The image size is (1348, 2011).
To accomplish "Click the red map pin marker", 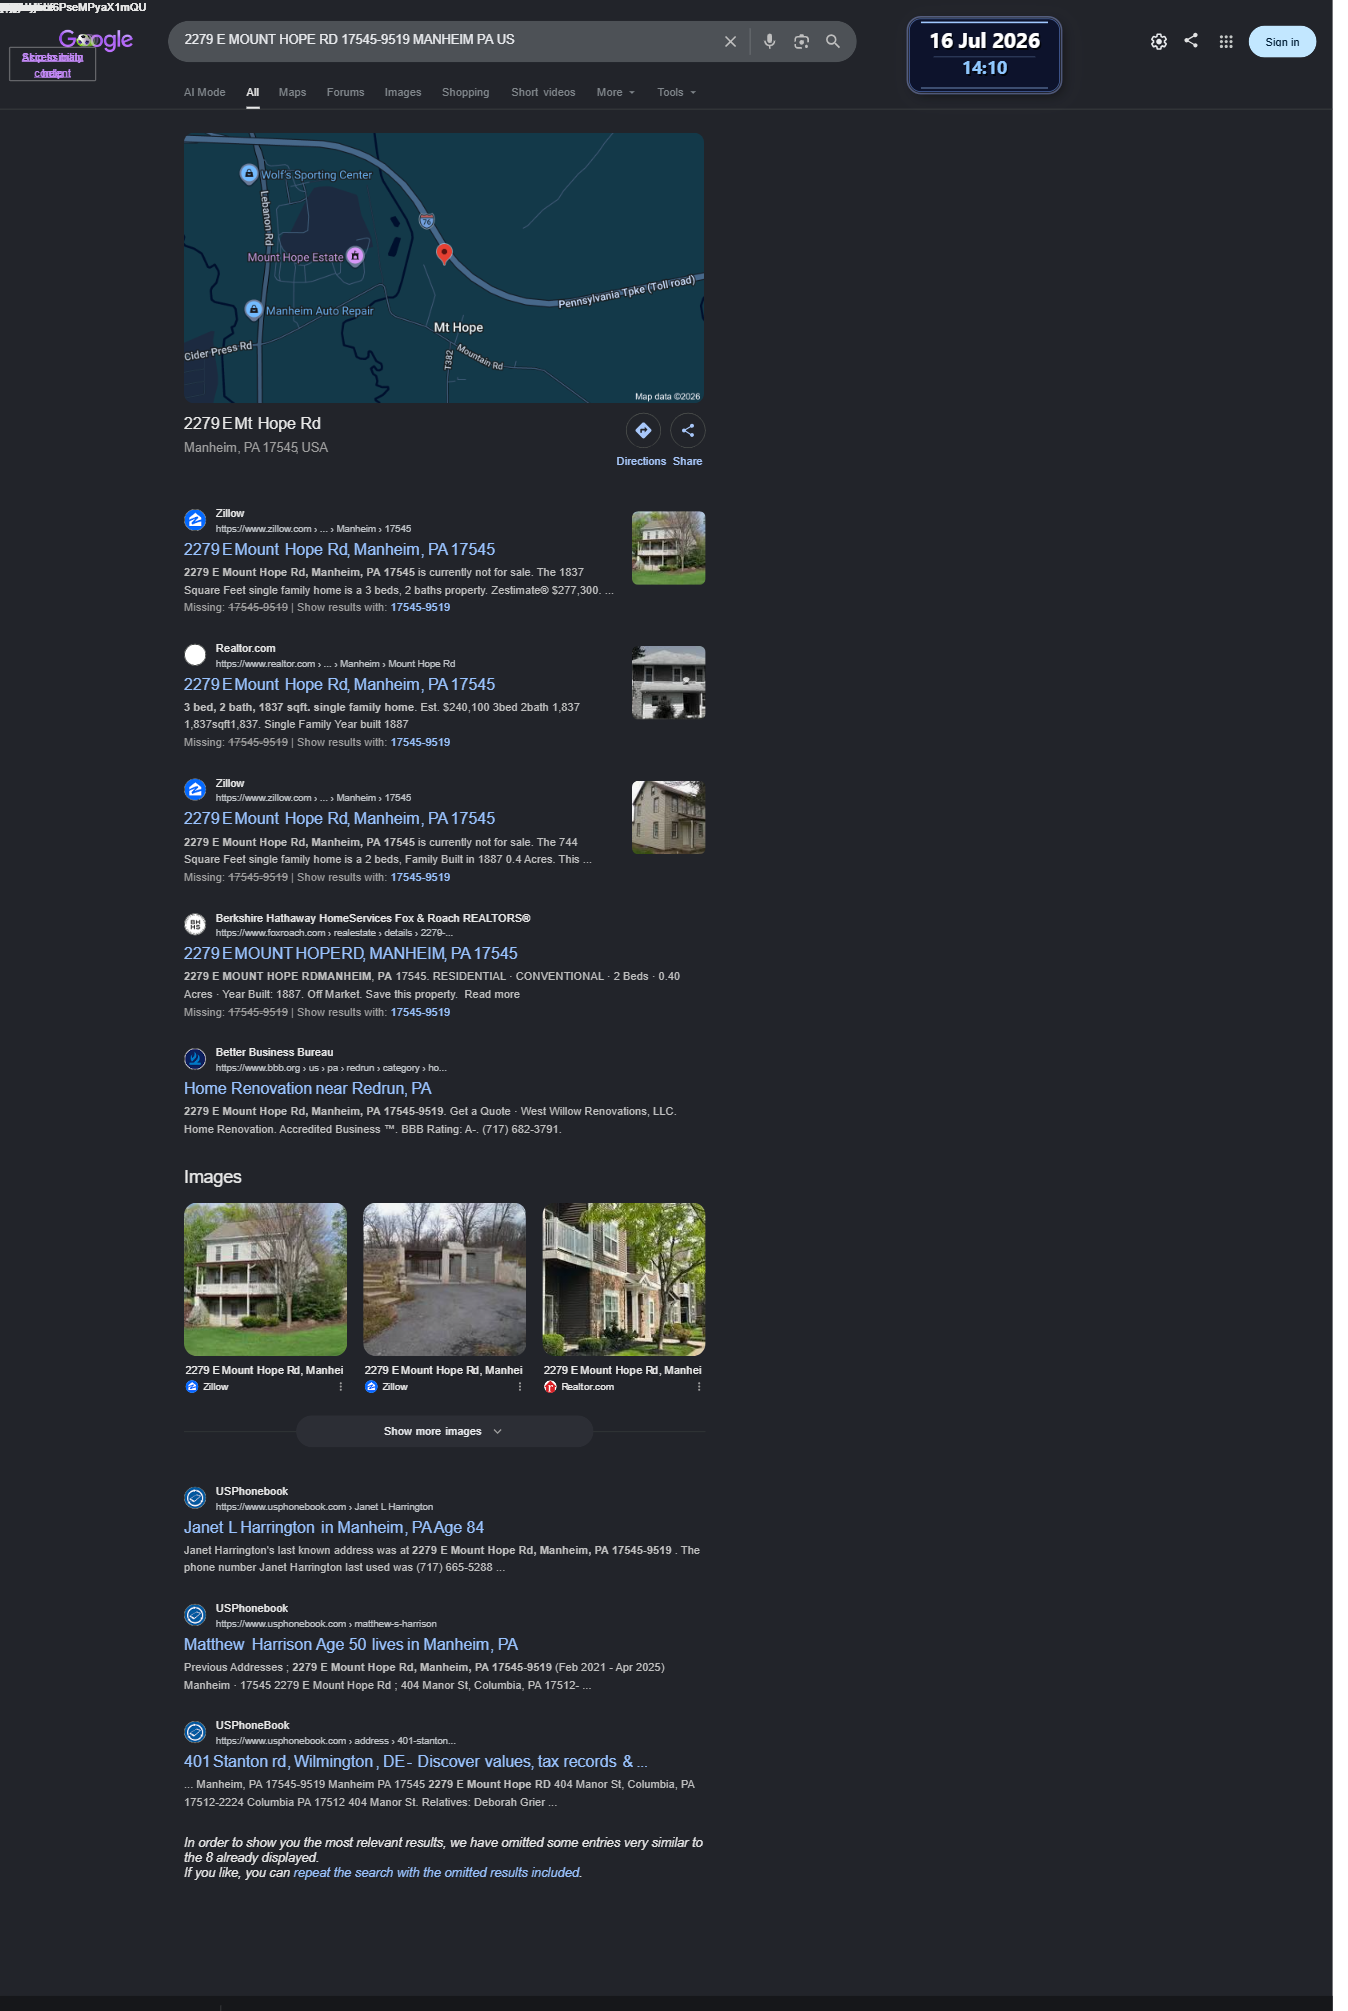I will [444, 254].
